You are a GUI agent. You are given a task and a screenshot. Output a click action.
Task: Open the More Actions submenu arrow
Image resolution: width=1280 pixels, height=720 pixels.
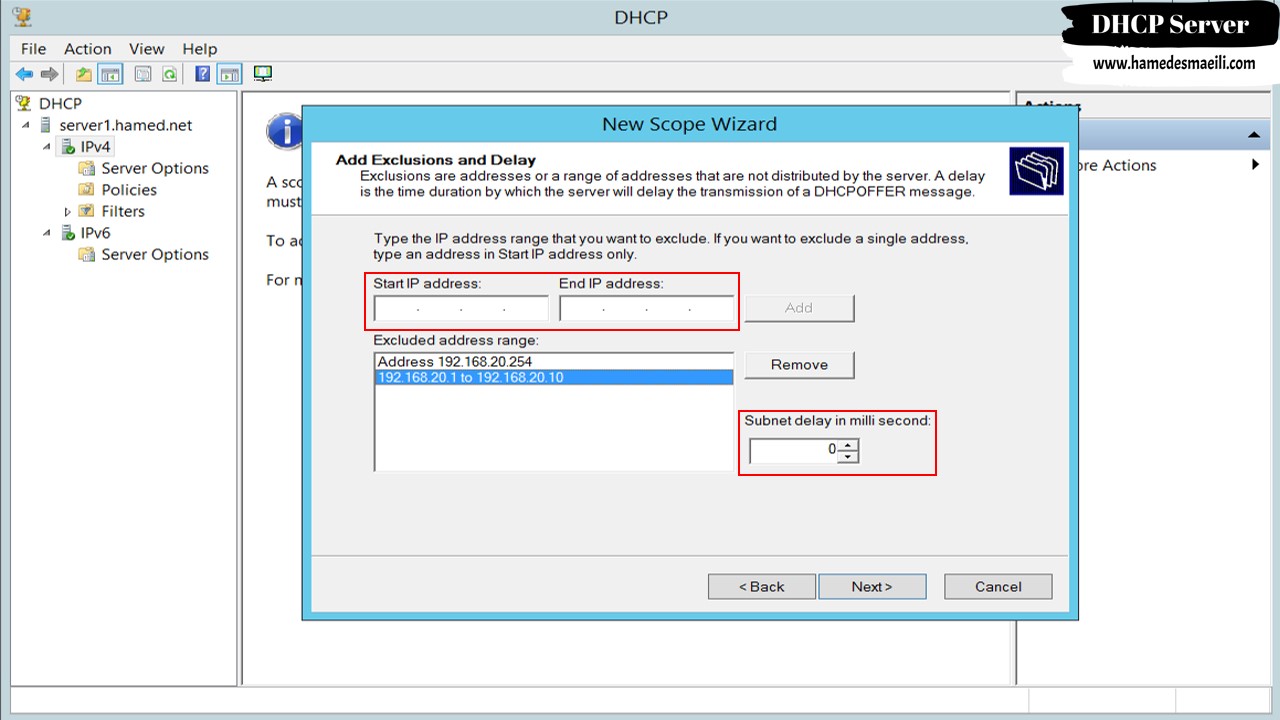pos(1256,165)
